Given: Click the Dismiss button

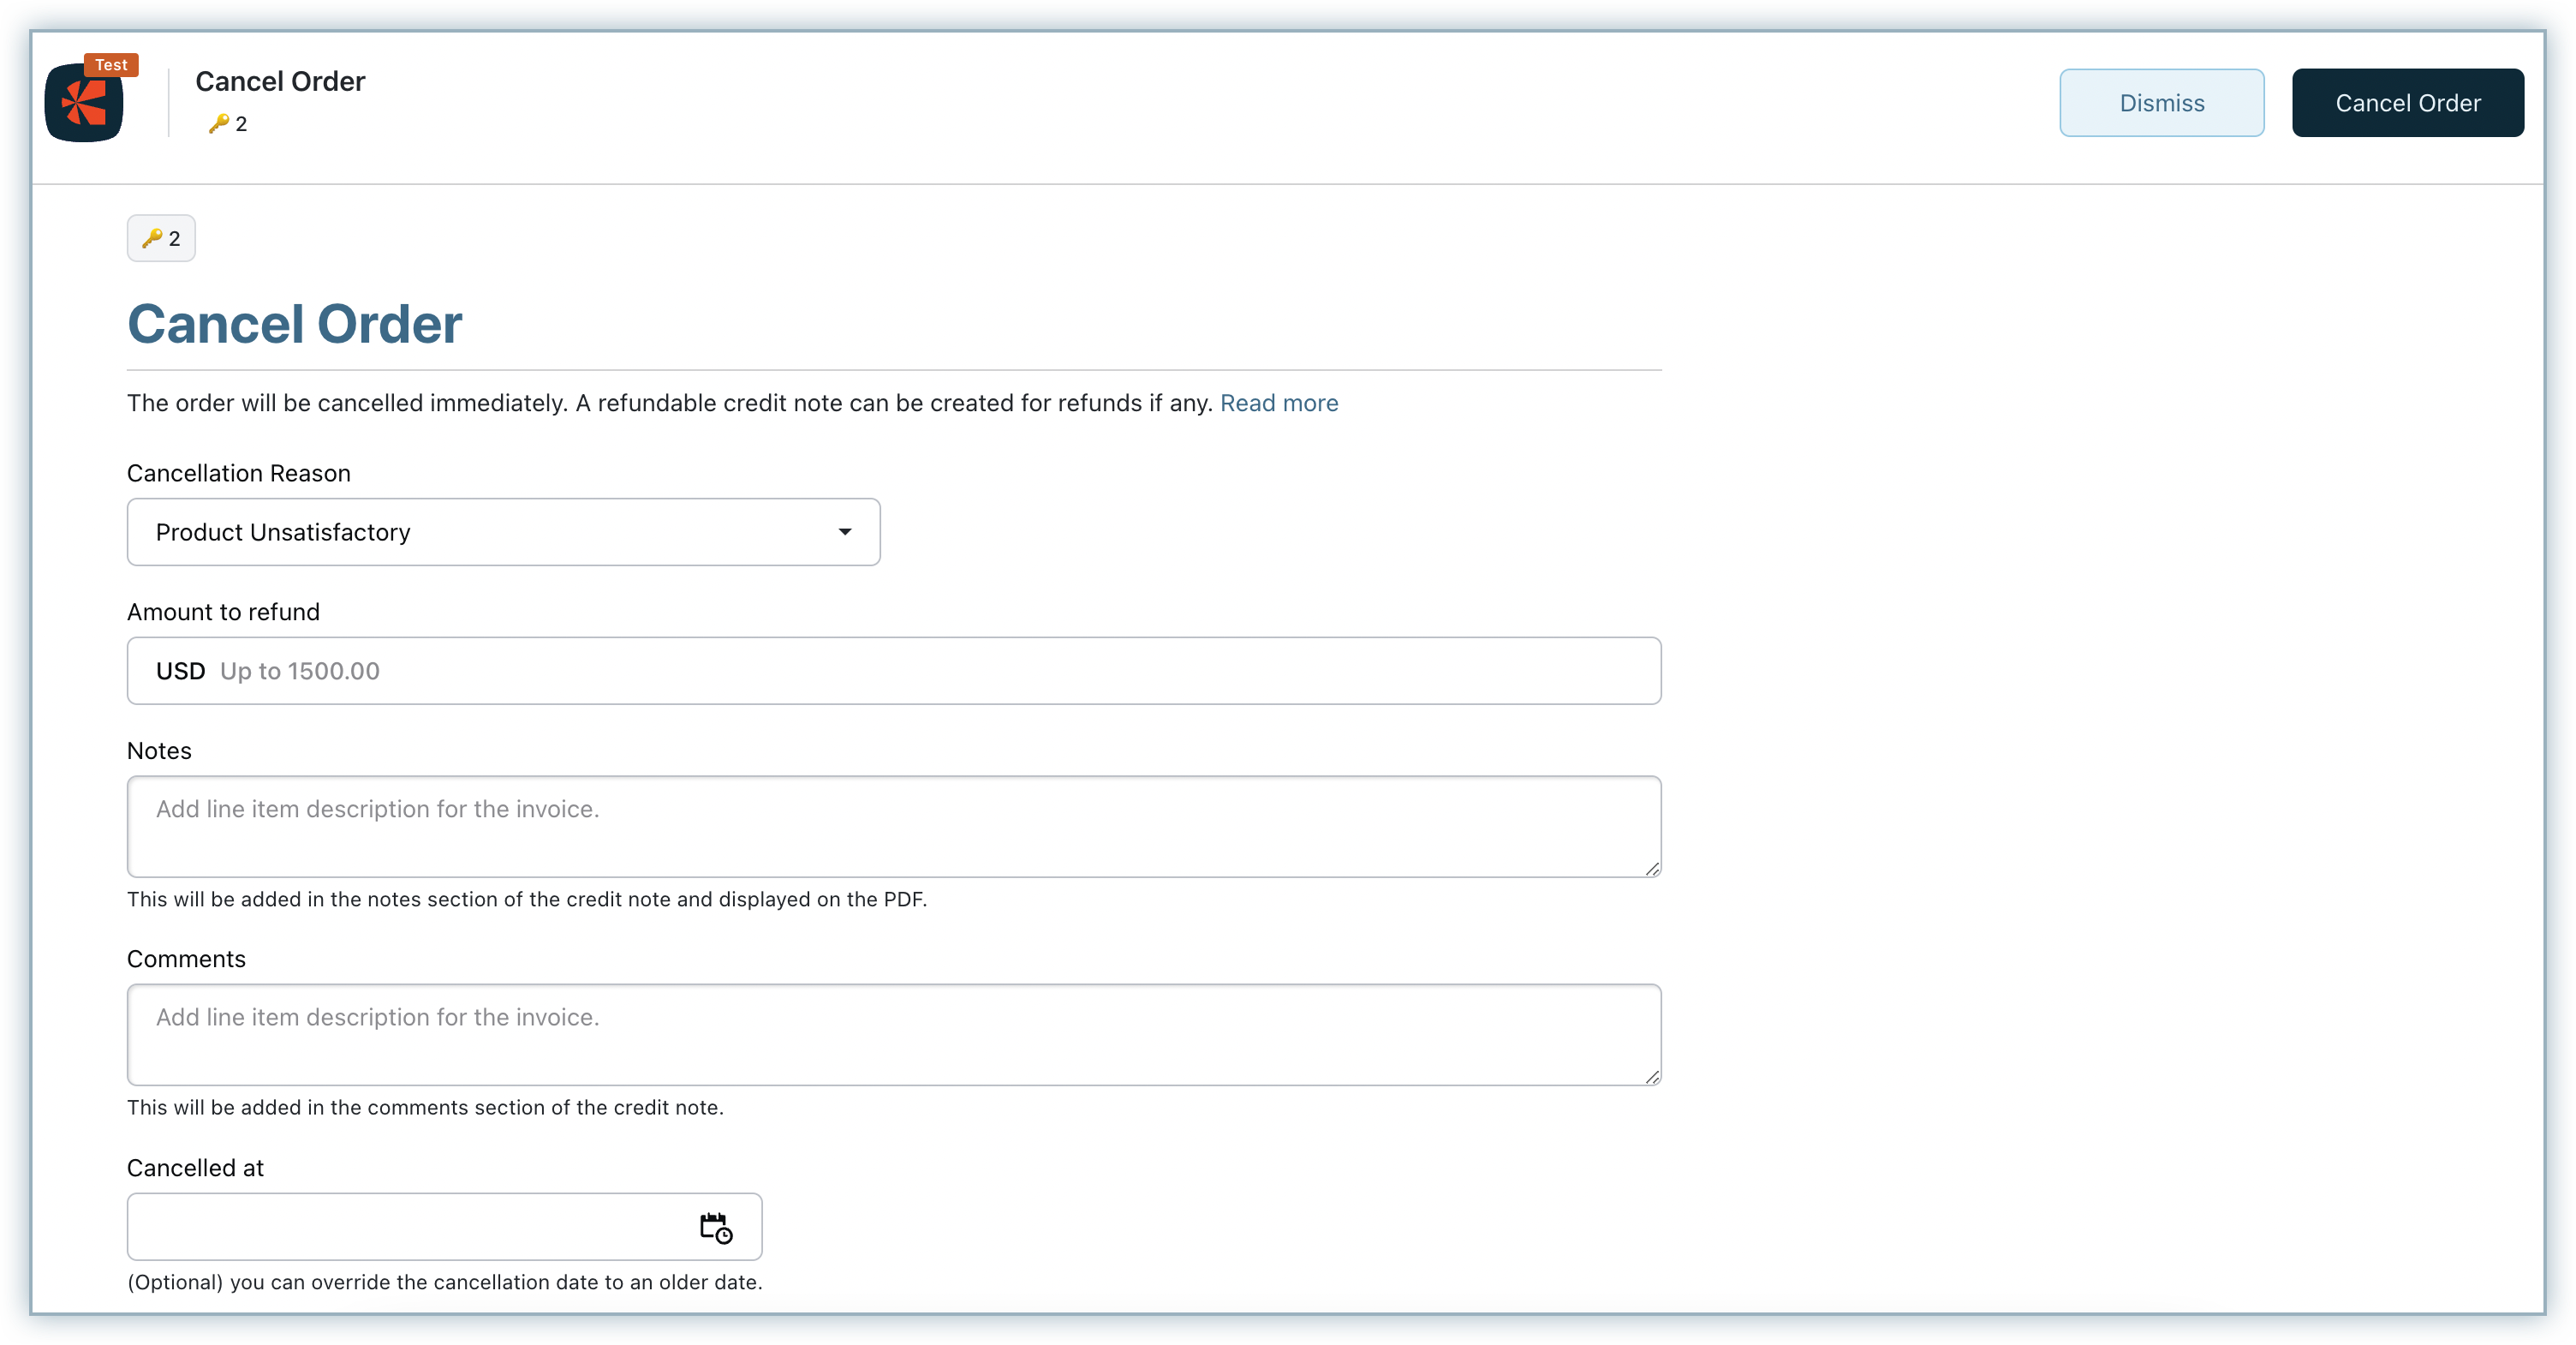Looking at the screenshot, I should pyautogui.click(x=2161, y=103).
